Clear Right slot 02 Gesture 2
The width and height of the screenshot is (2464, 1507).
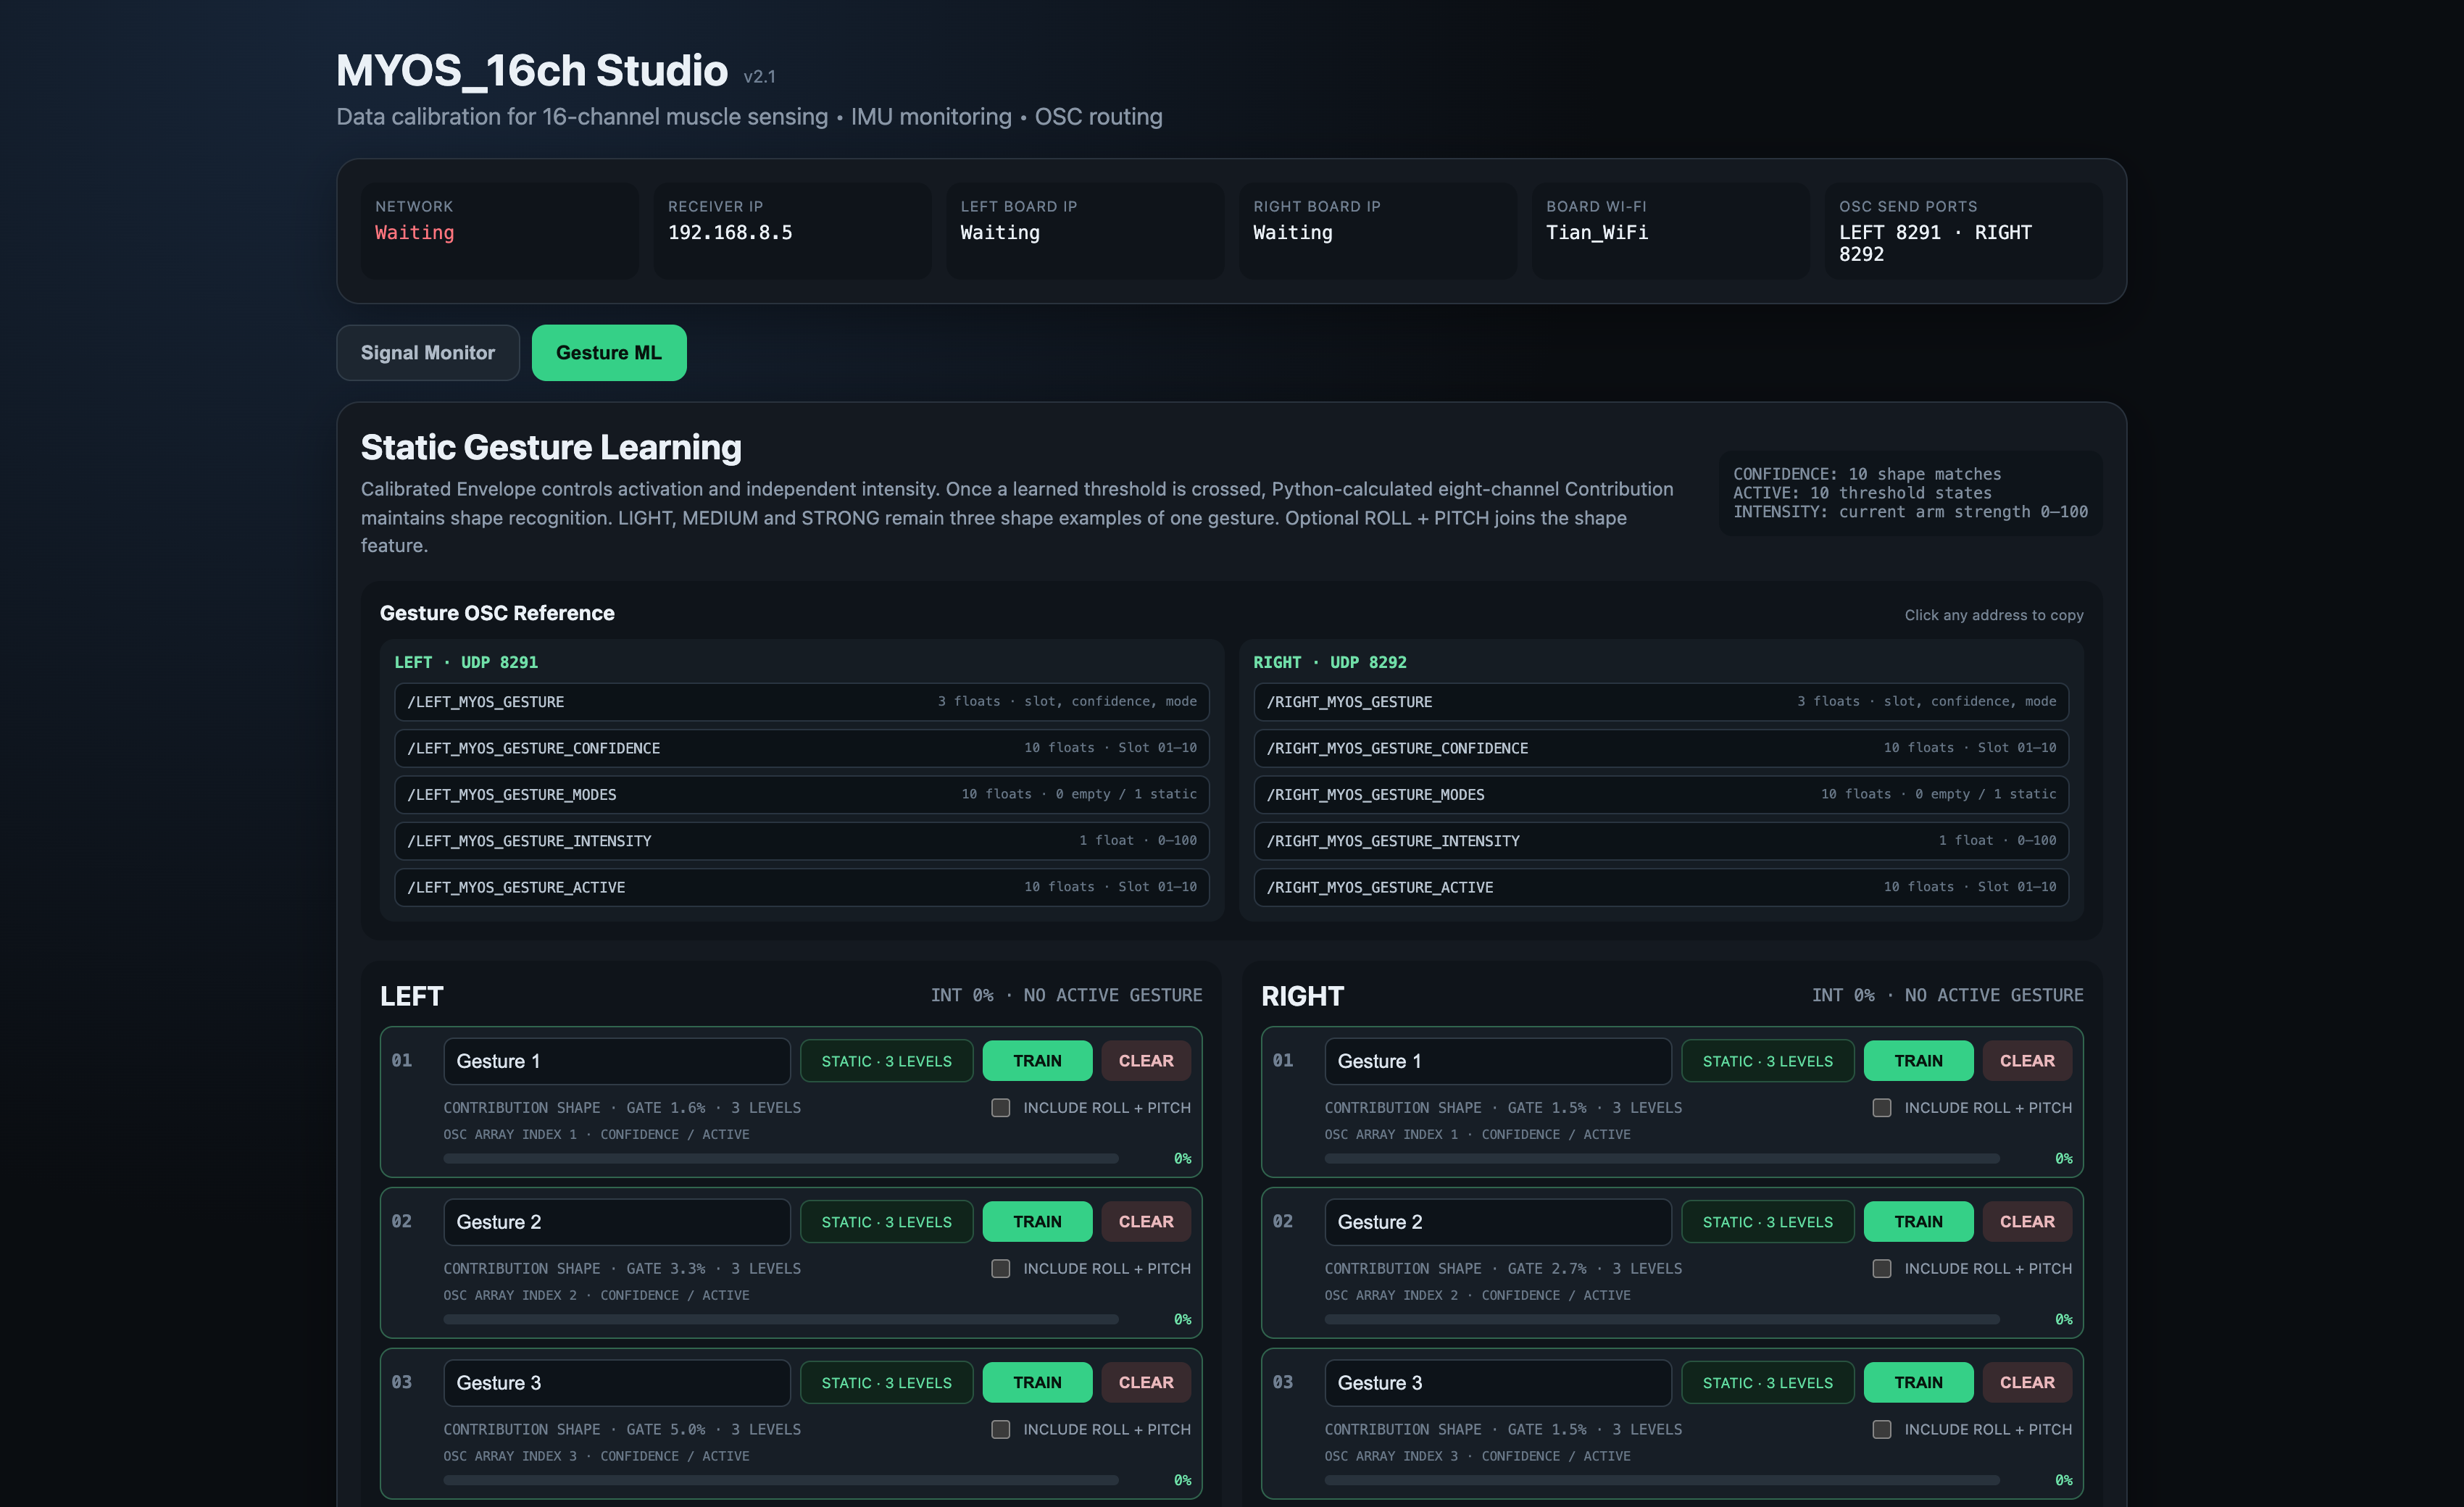click(x=2027, y=1221)
